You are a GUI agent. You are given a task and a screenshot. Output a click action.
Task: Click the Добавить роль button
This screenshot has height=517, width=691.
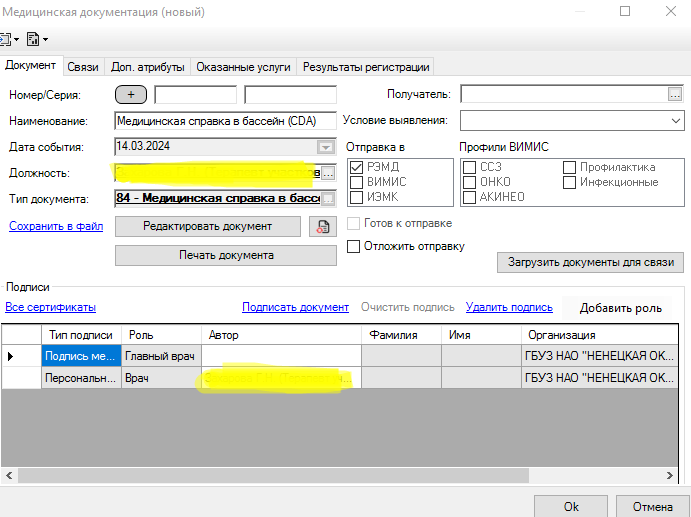pos(620,308)
